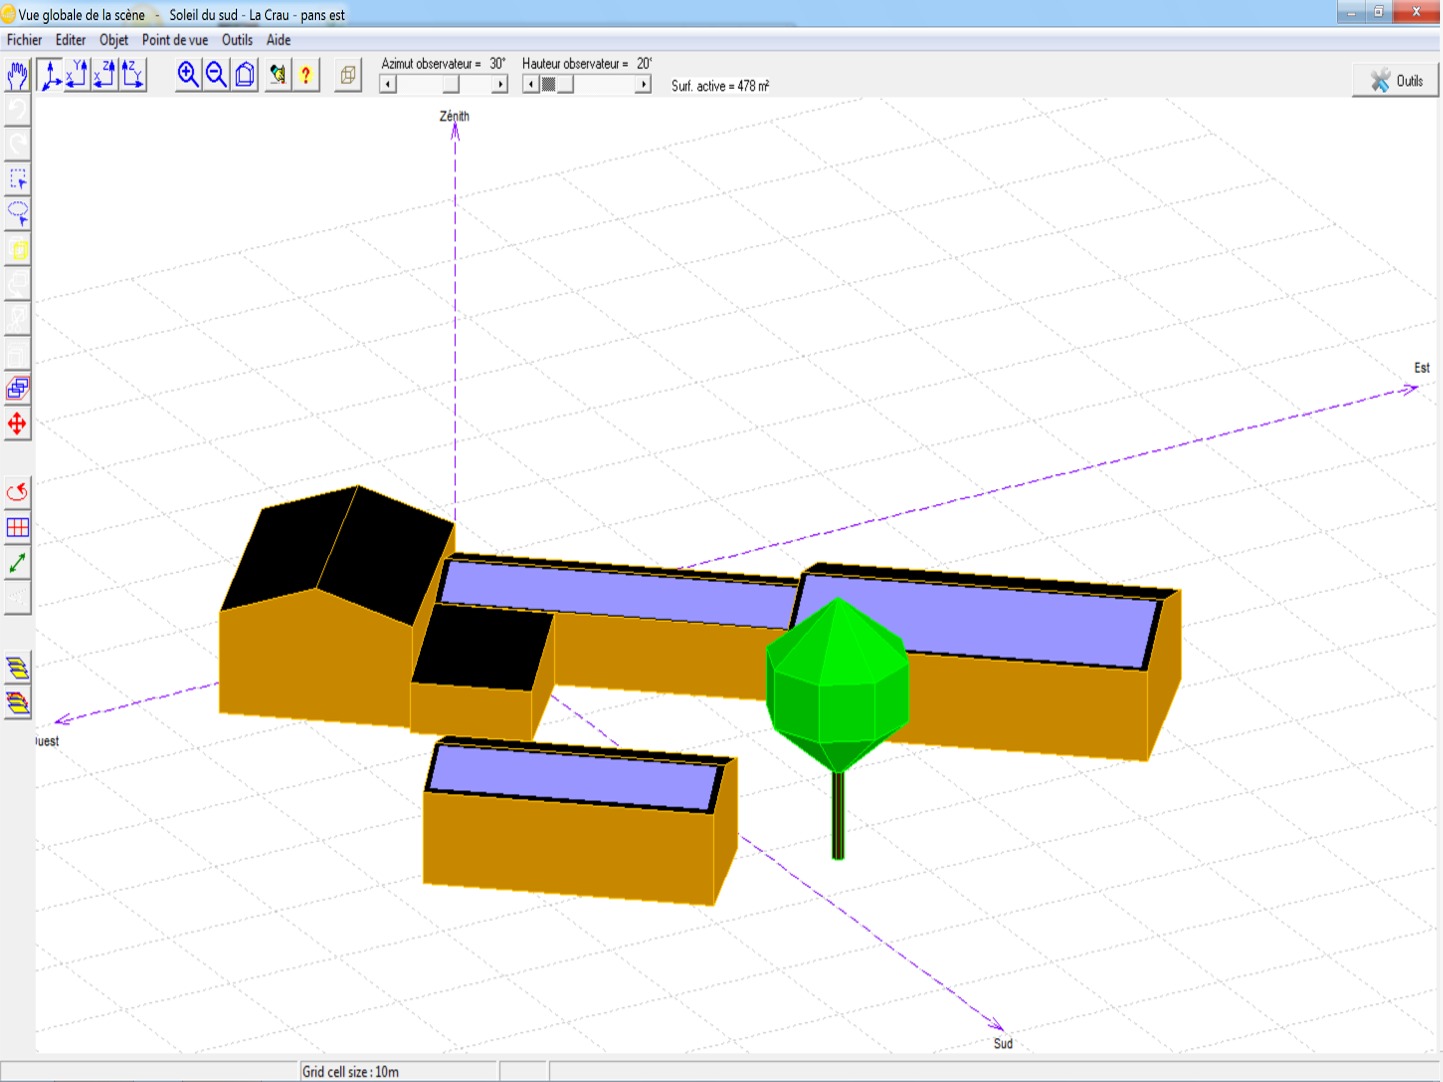Zoom in on the scene
The height and width of the screenshot is (1082, 1443).
[188, 75]
